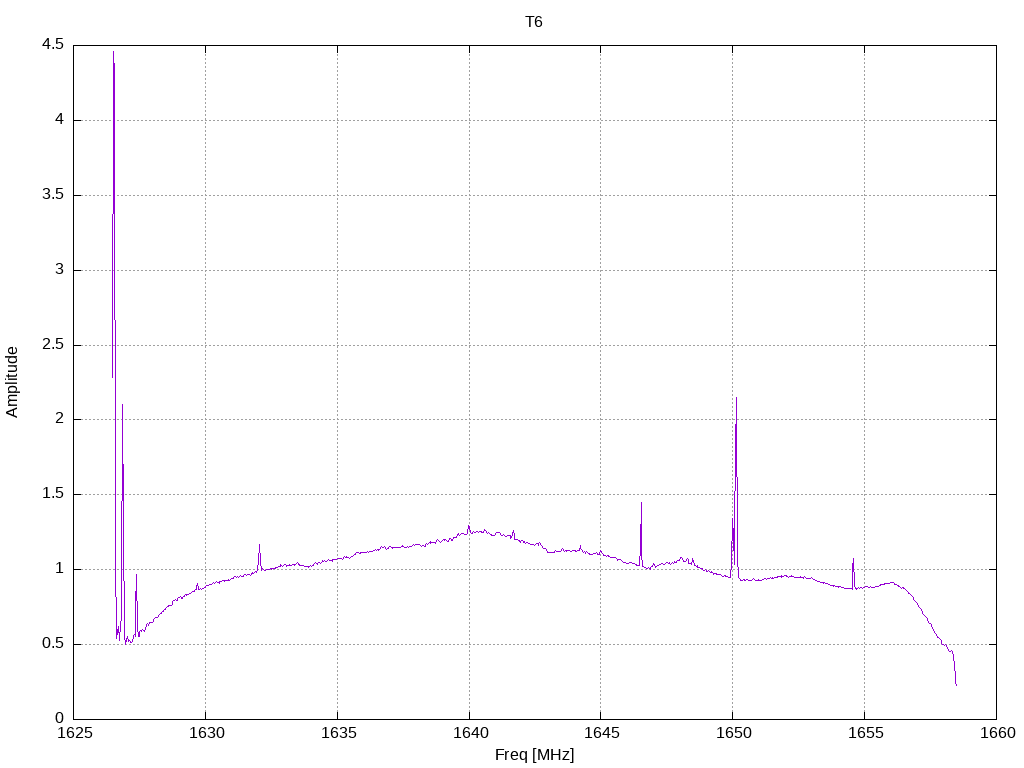Click the spike peak near 1650 MHz
Screen dimensions: 1024x768
737,398
